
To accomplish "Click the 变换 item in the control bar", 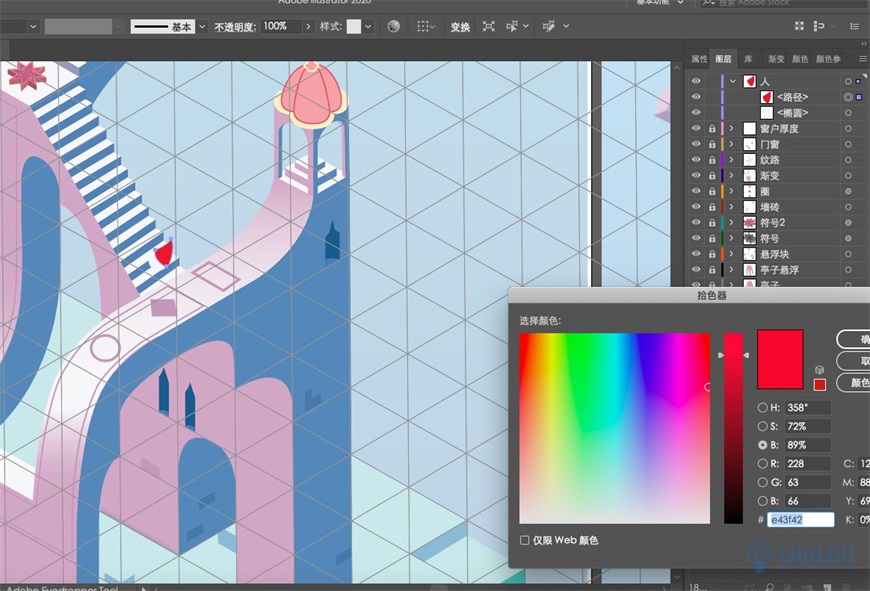I will pyautogui.click(x=461, y=26).
